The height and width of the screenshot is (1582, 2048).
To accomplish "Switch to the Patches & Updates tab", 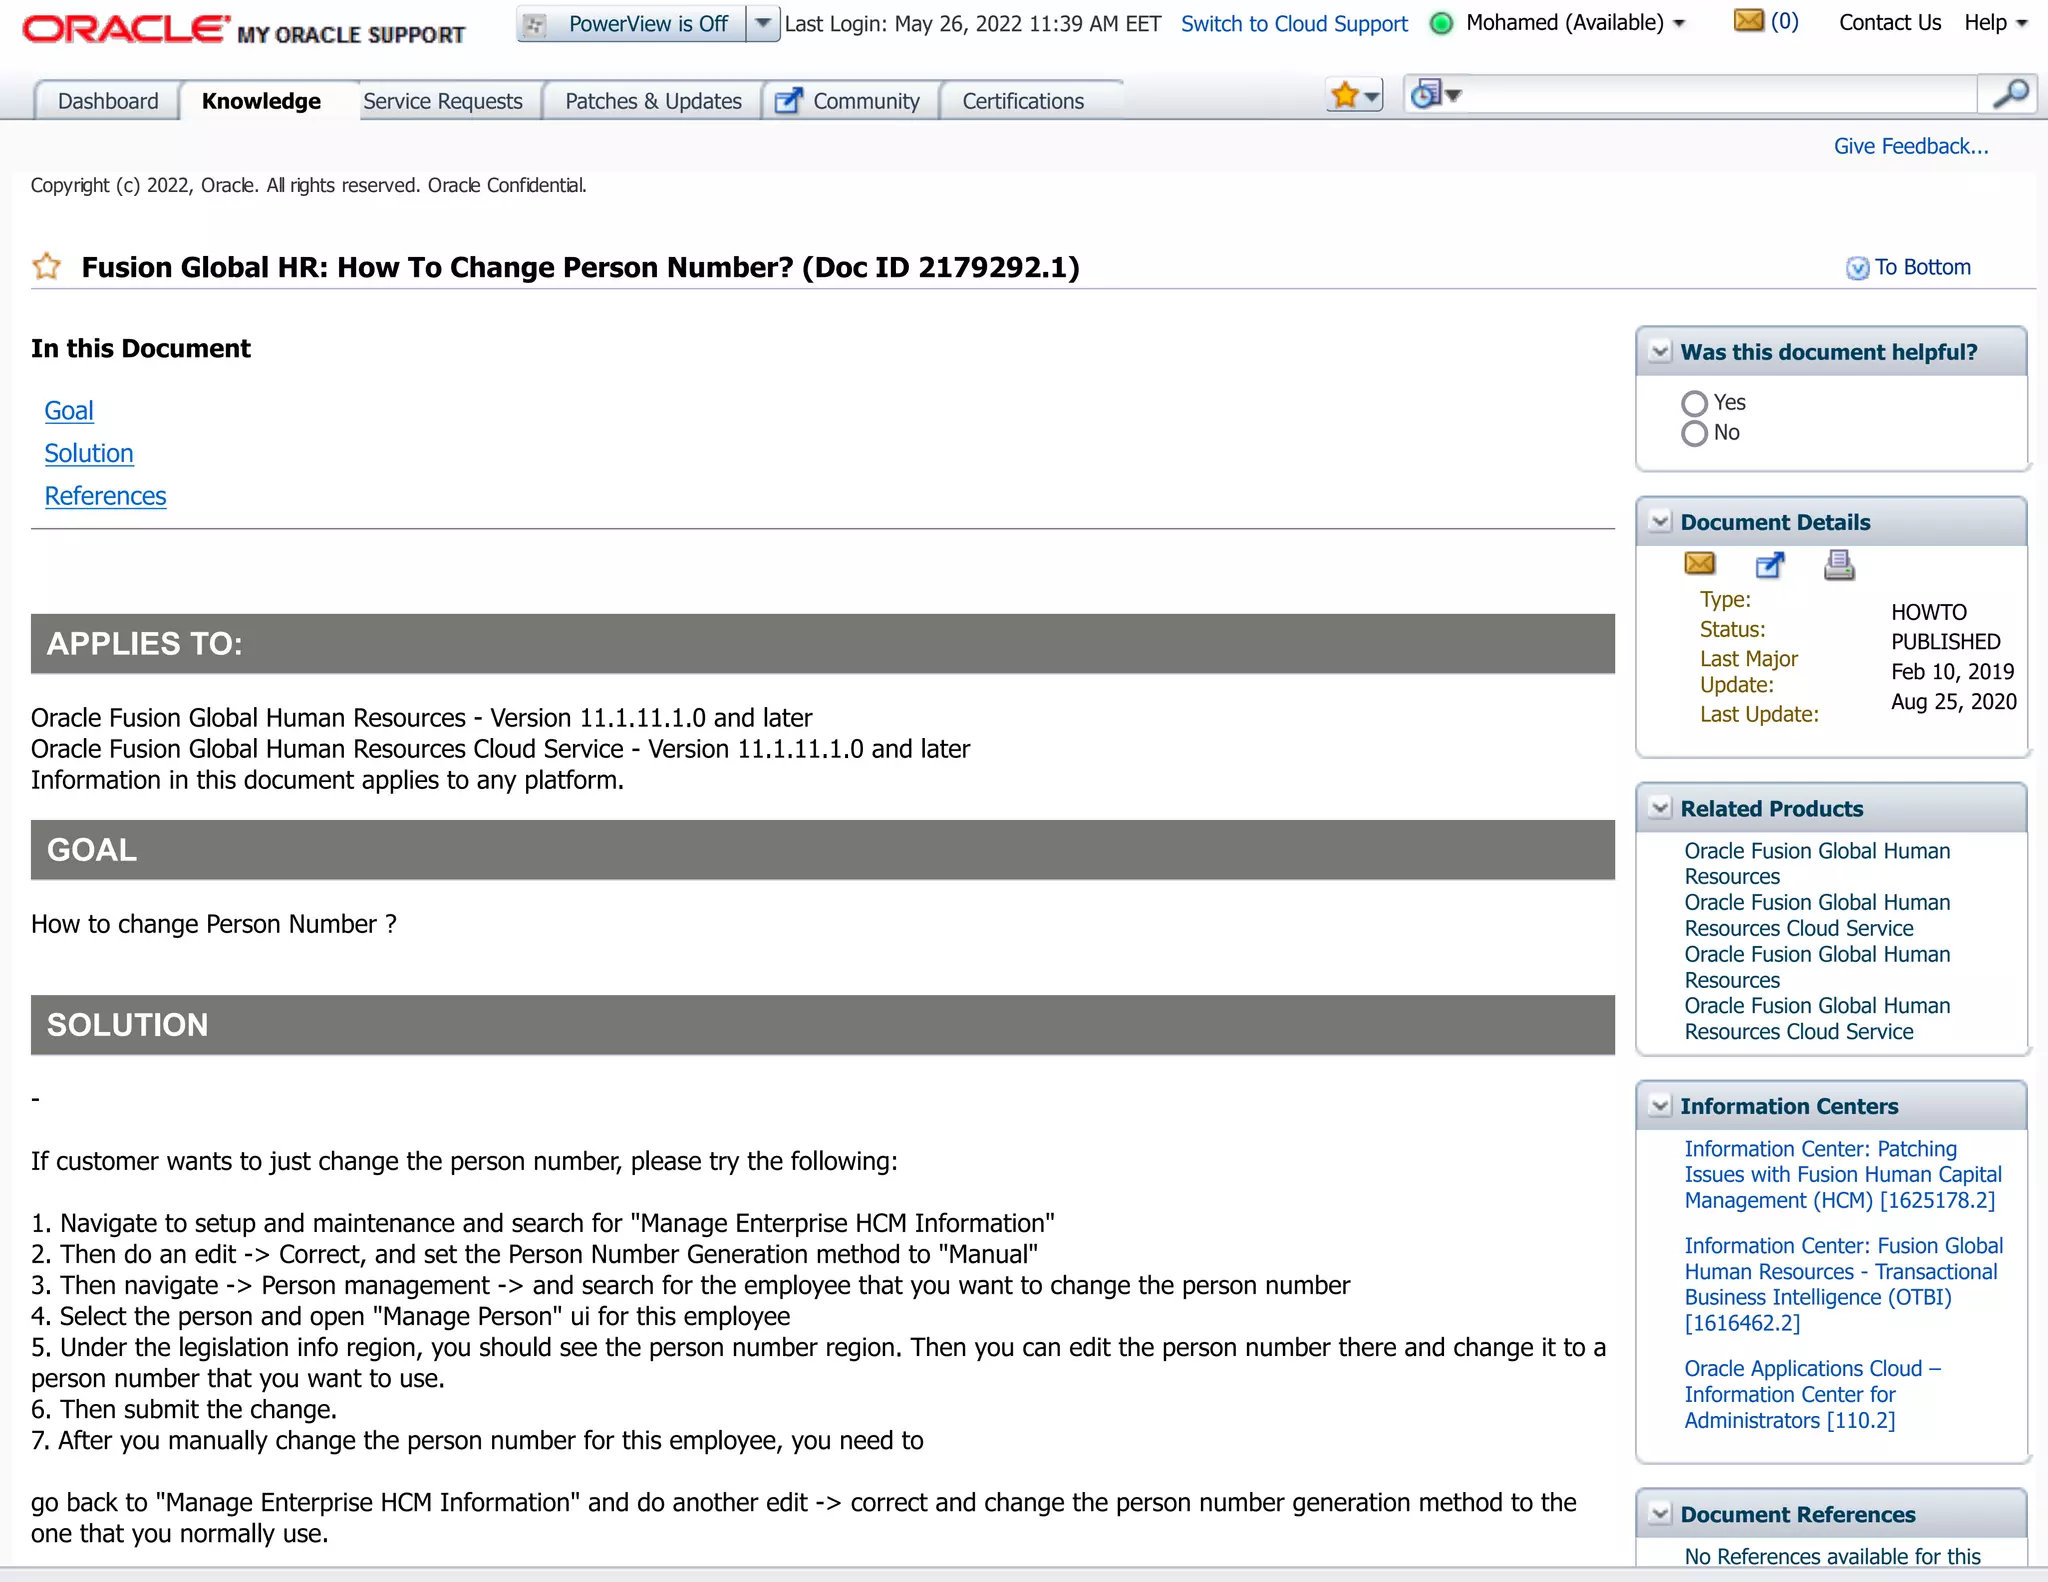I will pos(653,101).
